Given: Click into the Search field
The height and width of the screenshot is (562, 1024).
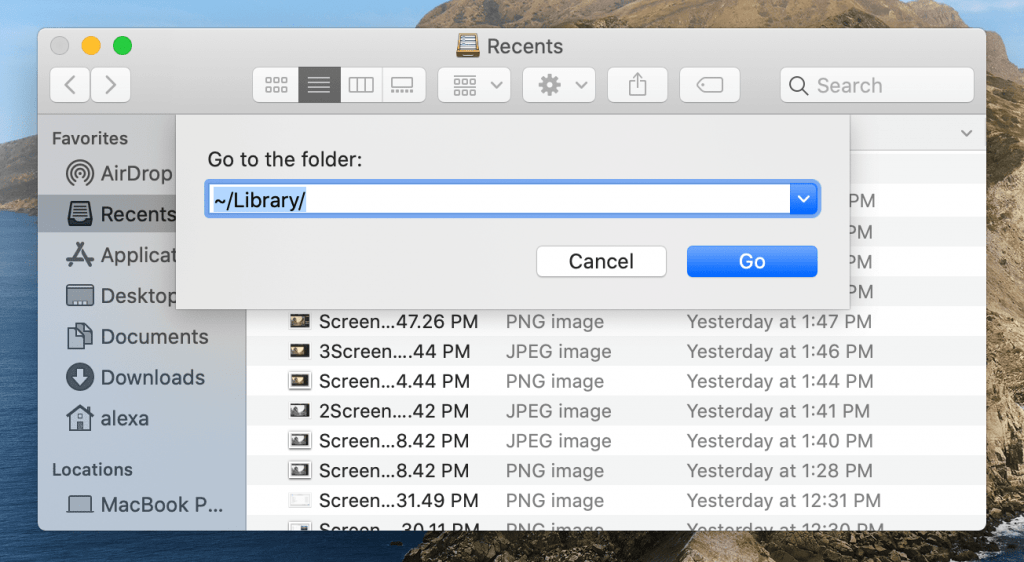Looking at the screenshot, I should coord(876,85).
